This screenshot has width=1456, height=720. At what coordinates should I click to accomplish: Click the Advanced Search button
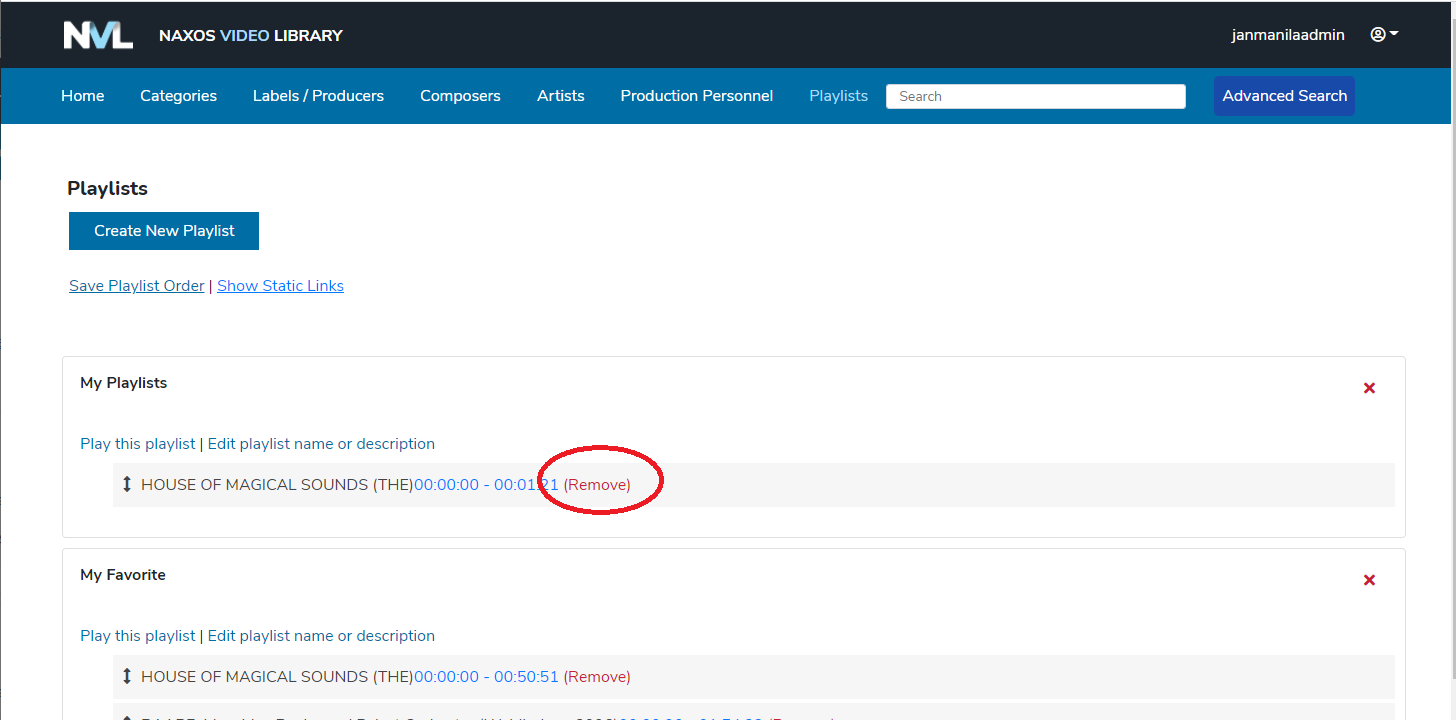(1284, 96)
